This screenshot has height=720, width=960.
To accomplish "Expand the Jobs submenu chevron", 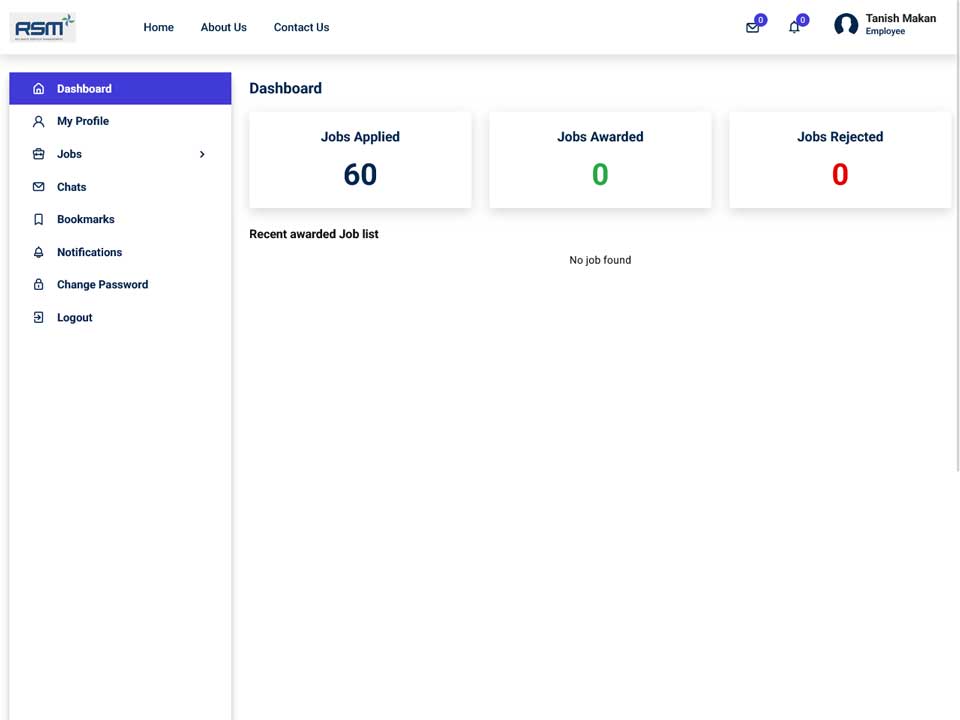I will (202, 154).
